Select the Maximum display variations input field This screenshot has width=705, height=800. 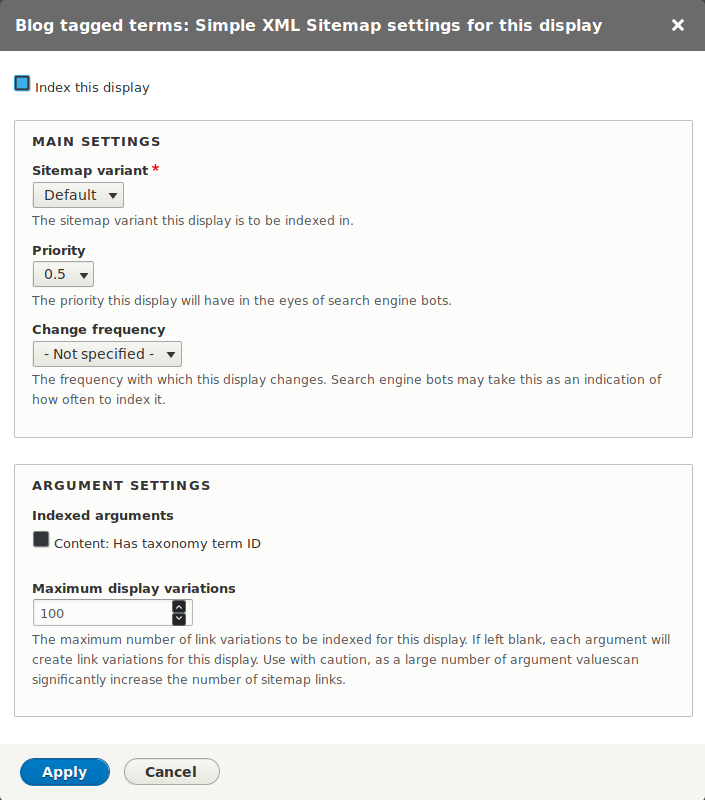pos(100,612)
